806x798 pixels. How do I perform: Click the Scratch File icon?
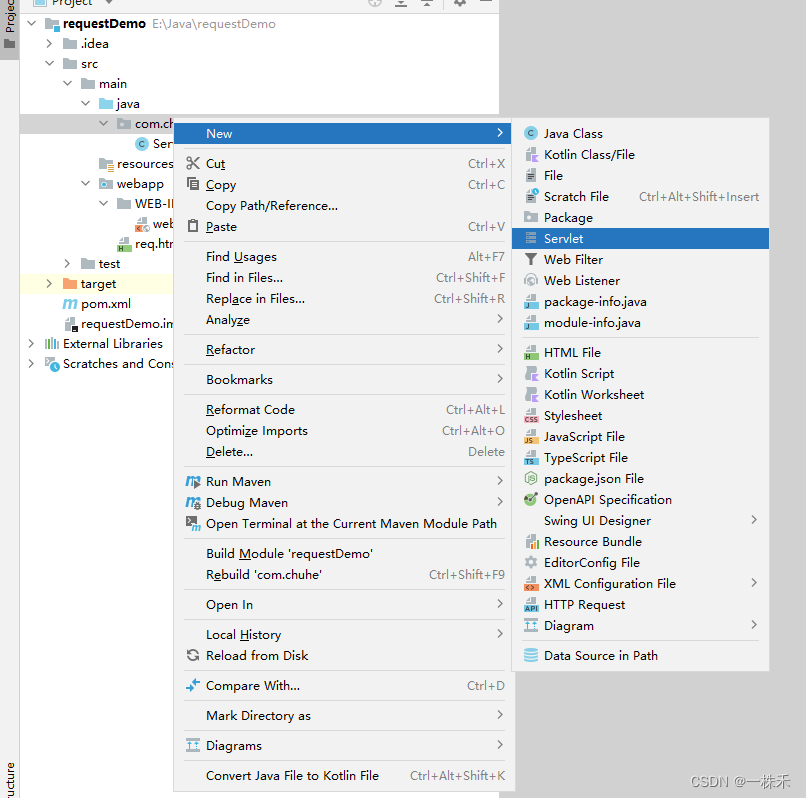point(530,196)
